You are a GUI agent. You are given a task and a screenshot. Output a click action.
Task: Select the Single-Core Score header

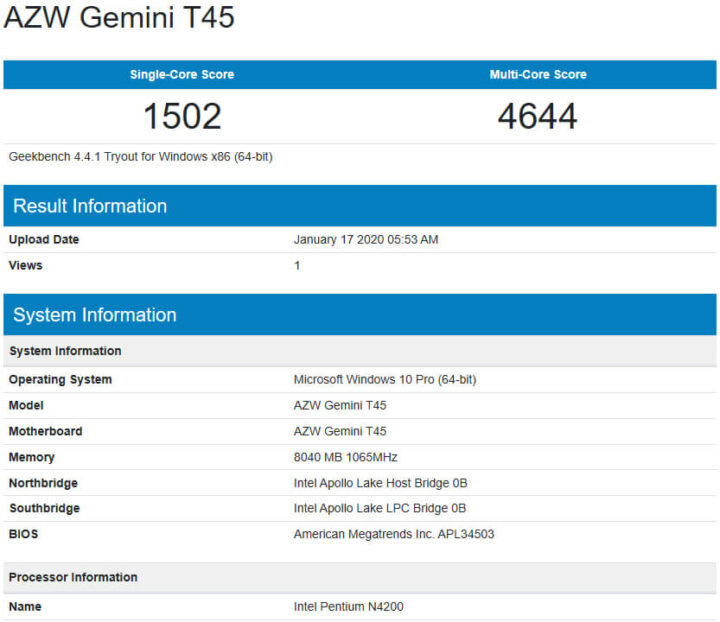[x=182, y=75]
